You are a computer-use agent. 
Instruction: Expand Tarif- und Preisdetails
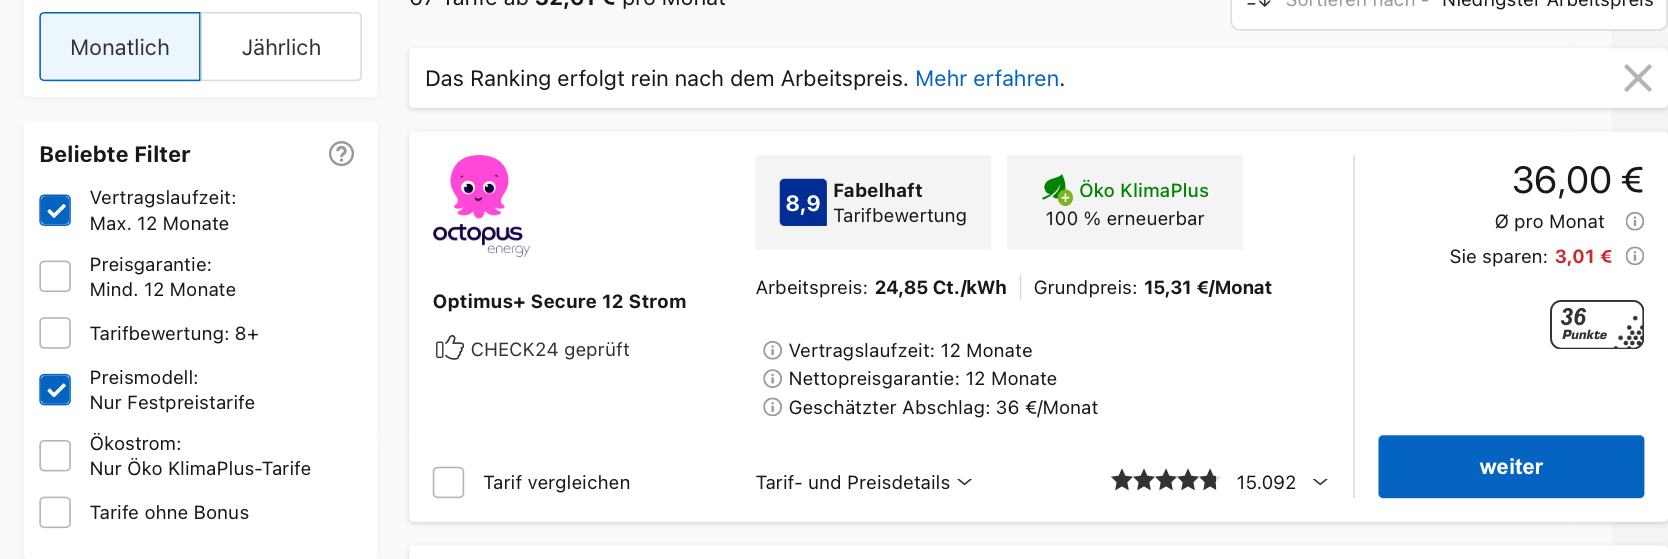[x=864, y=483]
